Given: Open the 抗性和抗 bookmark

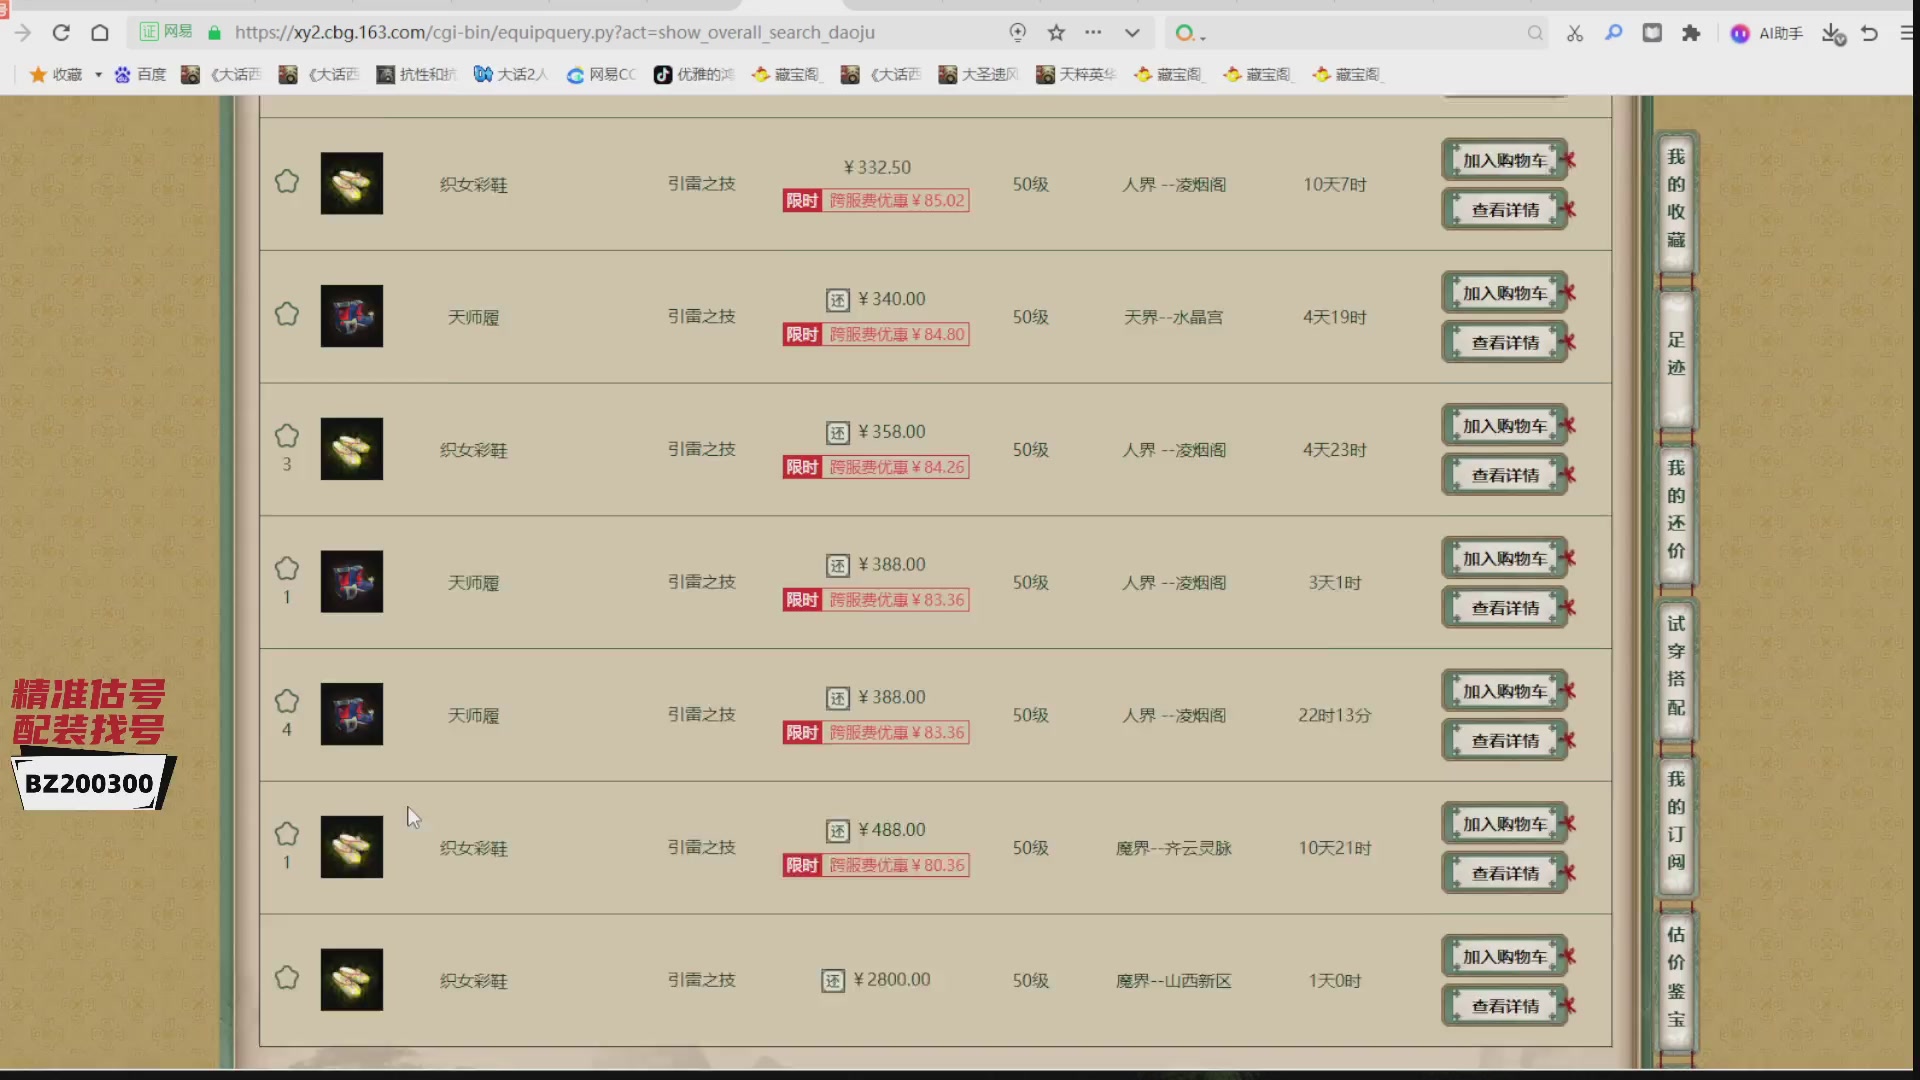Looking at the screenshot, I should 416,74.
